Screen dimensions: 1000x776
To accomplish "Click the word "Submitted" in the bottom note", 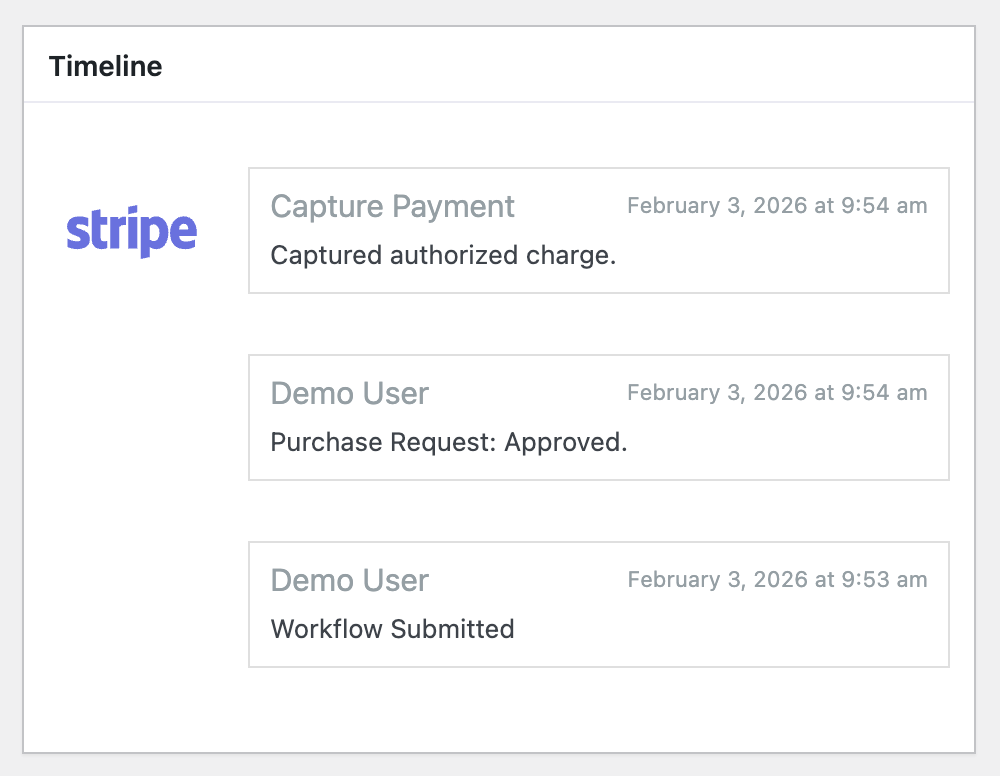I will (452, 629).
